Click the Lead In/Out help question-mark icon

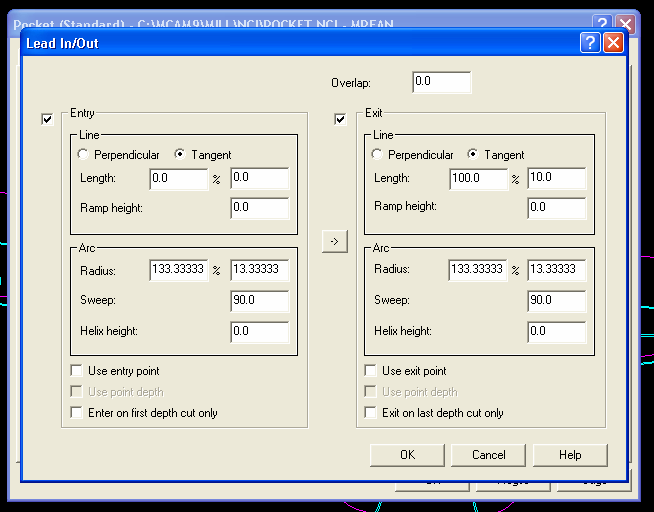pyautogui.click(x=590, y=43)
